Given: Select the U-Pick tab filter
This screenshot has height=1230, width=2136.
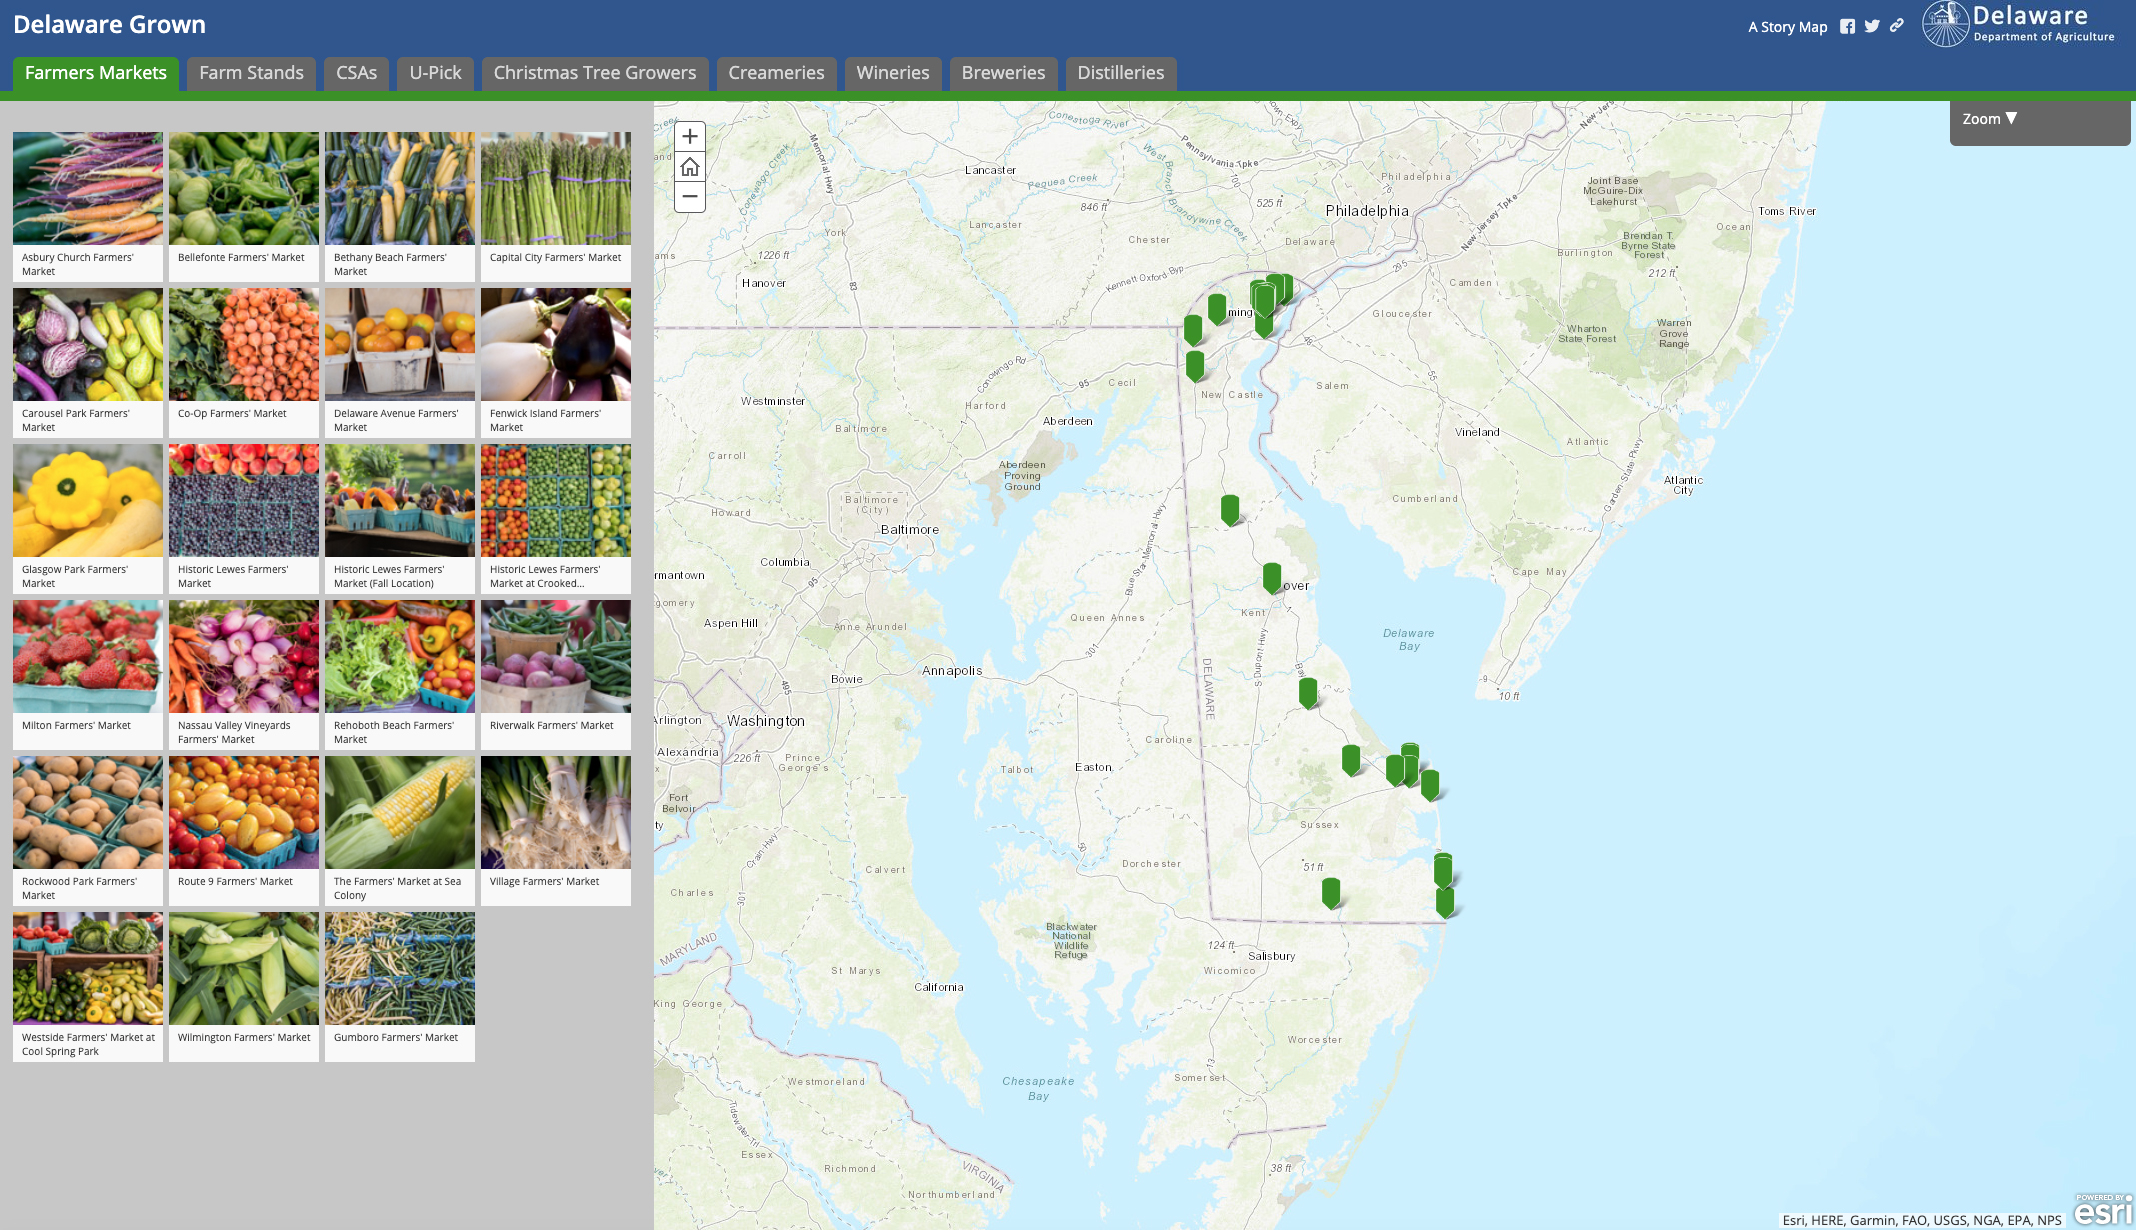Looking at the screenshot, I should pos(434,72).
